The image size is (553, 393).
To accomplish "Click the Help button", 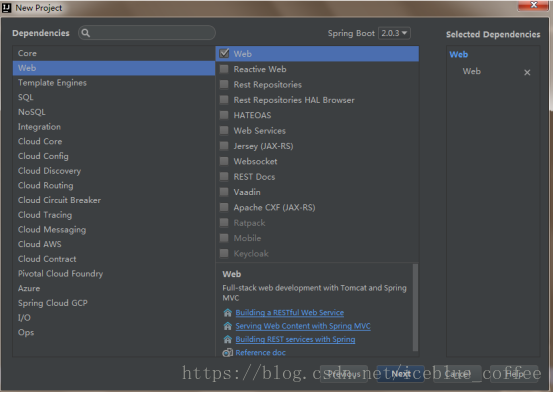I will [514, 374].
